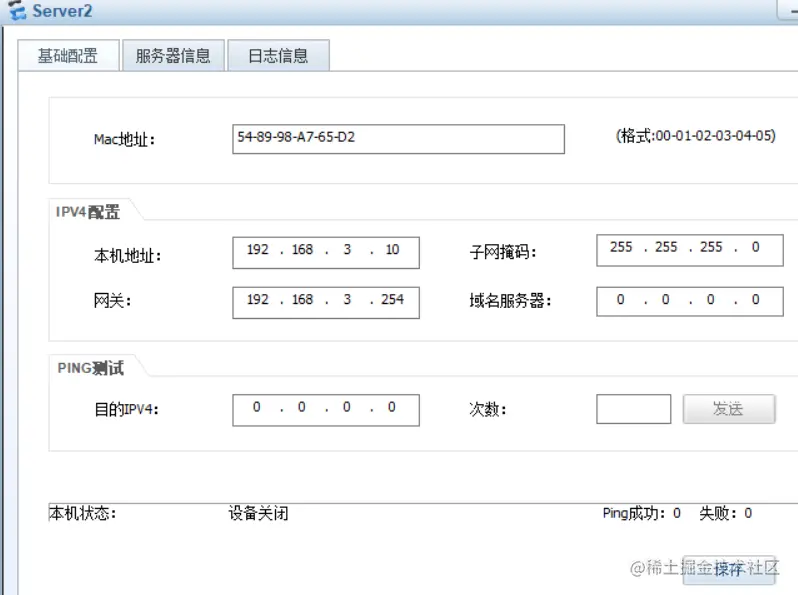Click the 保存 button at the bottom
Image resolution: width=798 pixels, height=595 pixels.
tap(729, 570)
